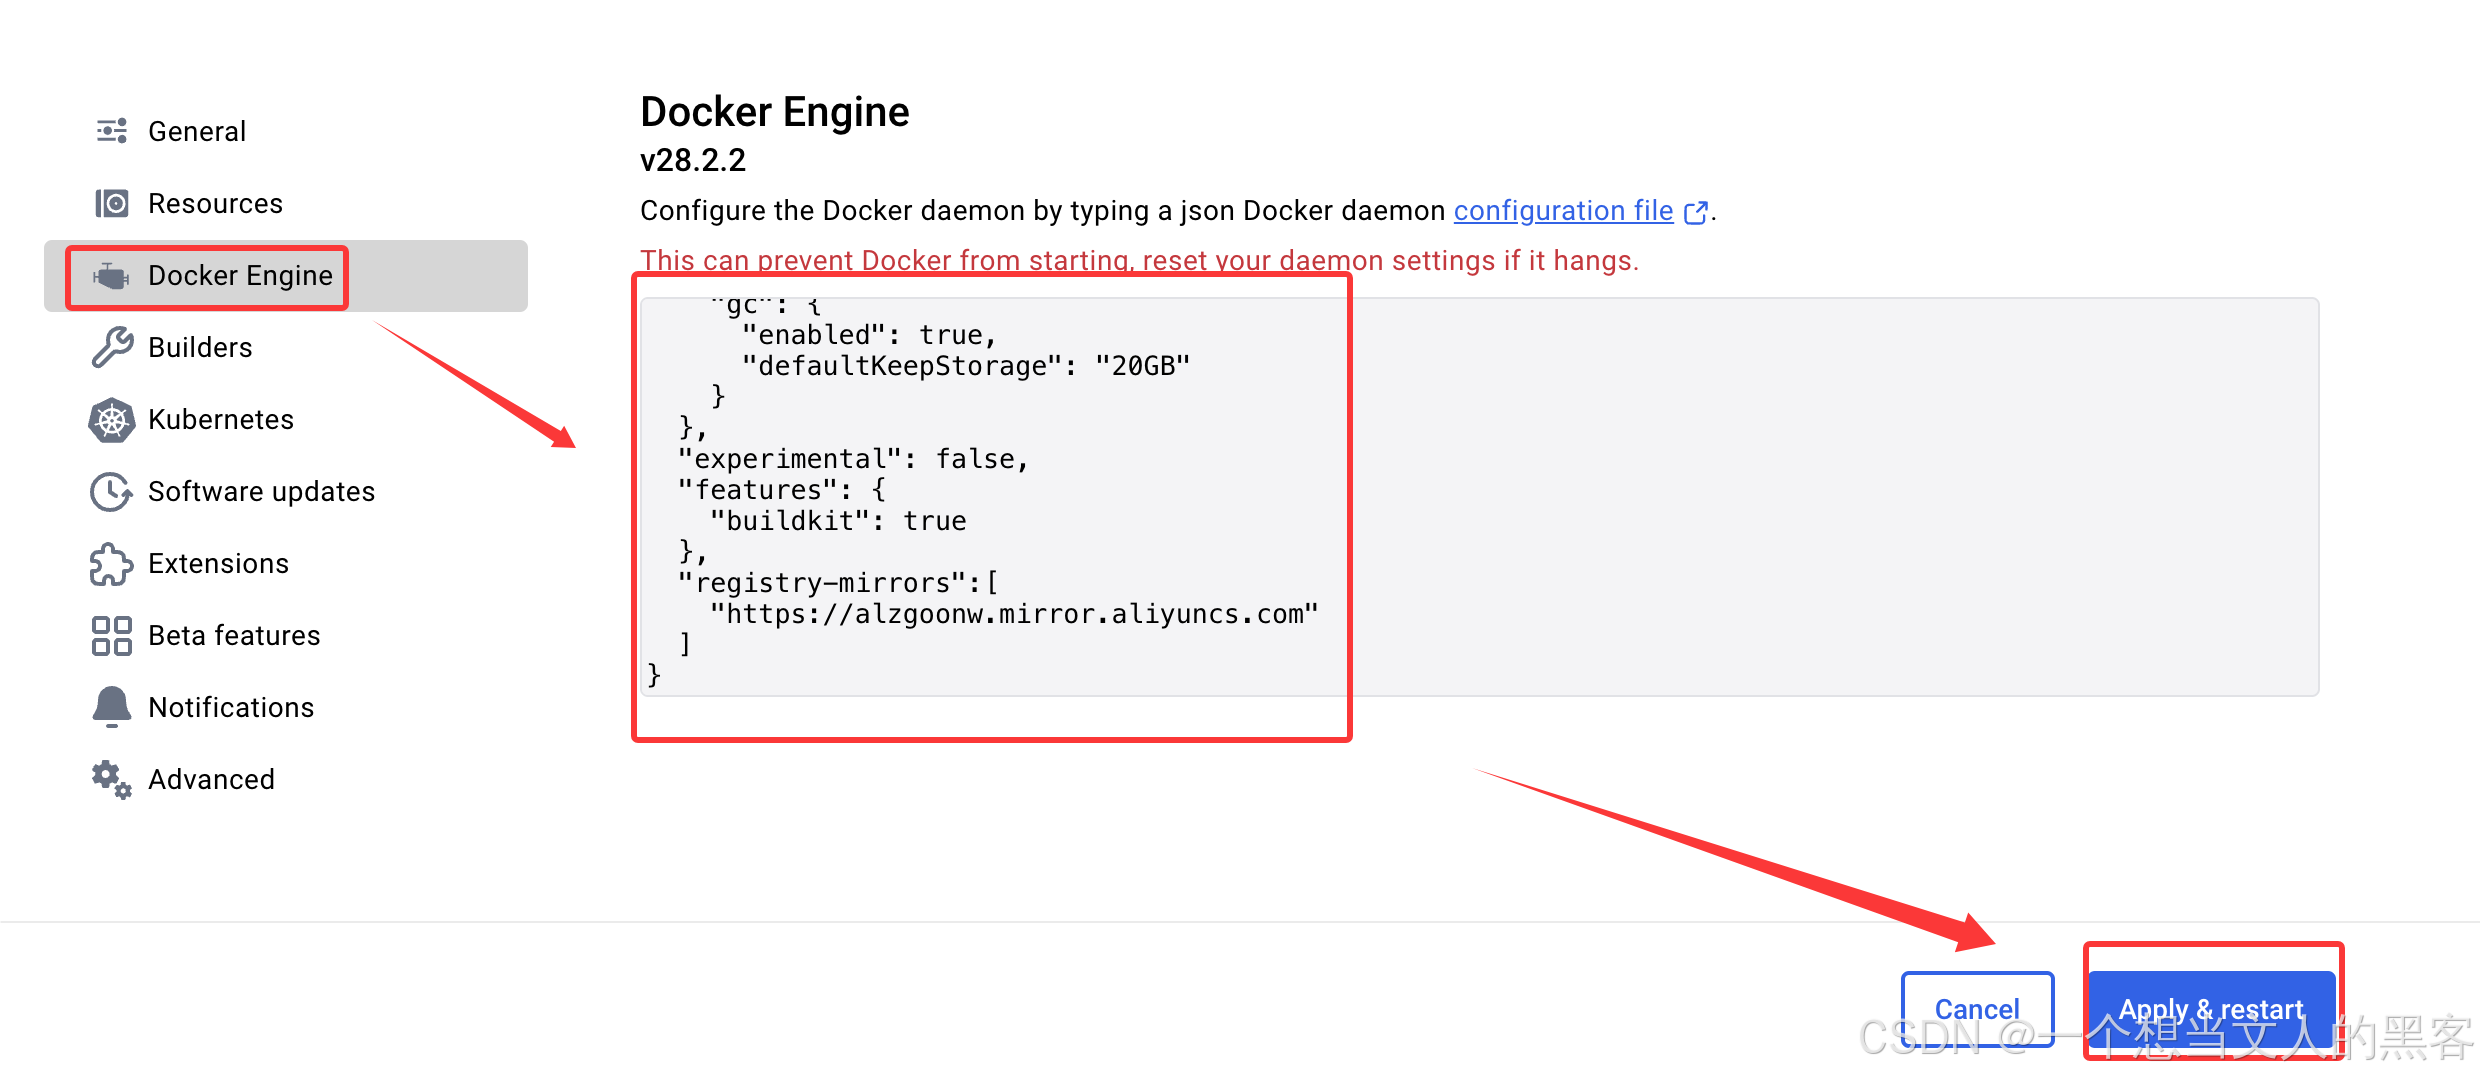Open Extensions via the puzzle icon
The image size is (2480, 1078).
(x=111, y=563)
